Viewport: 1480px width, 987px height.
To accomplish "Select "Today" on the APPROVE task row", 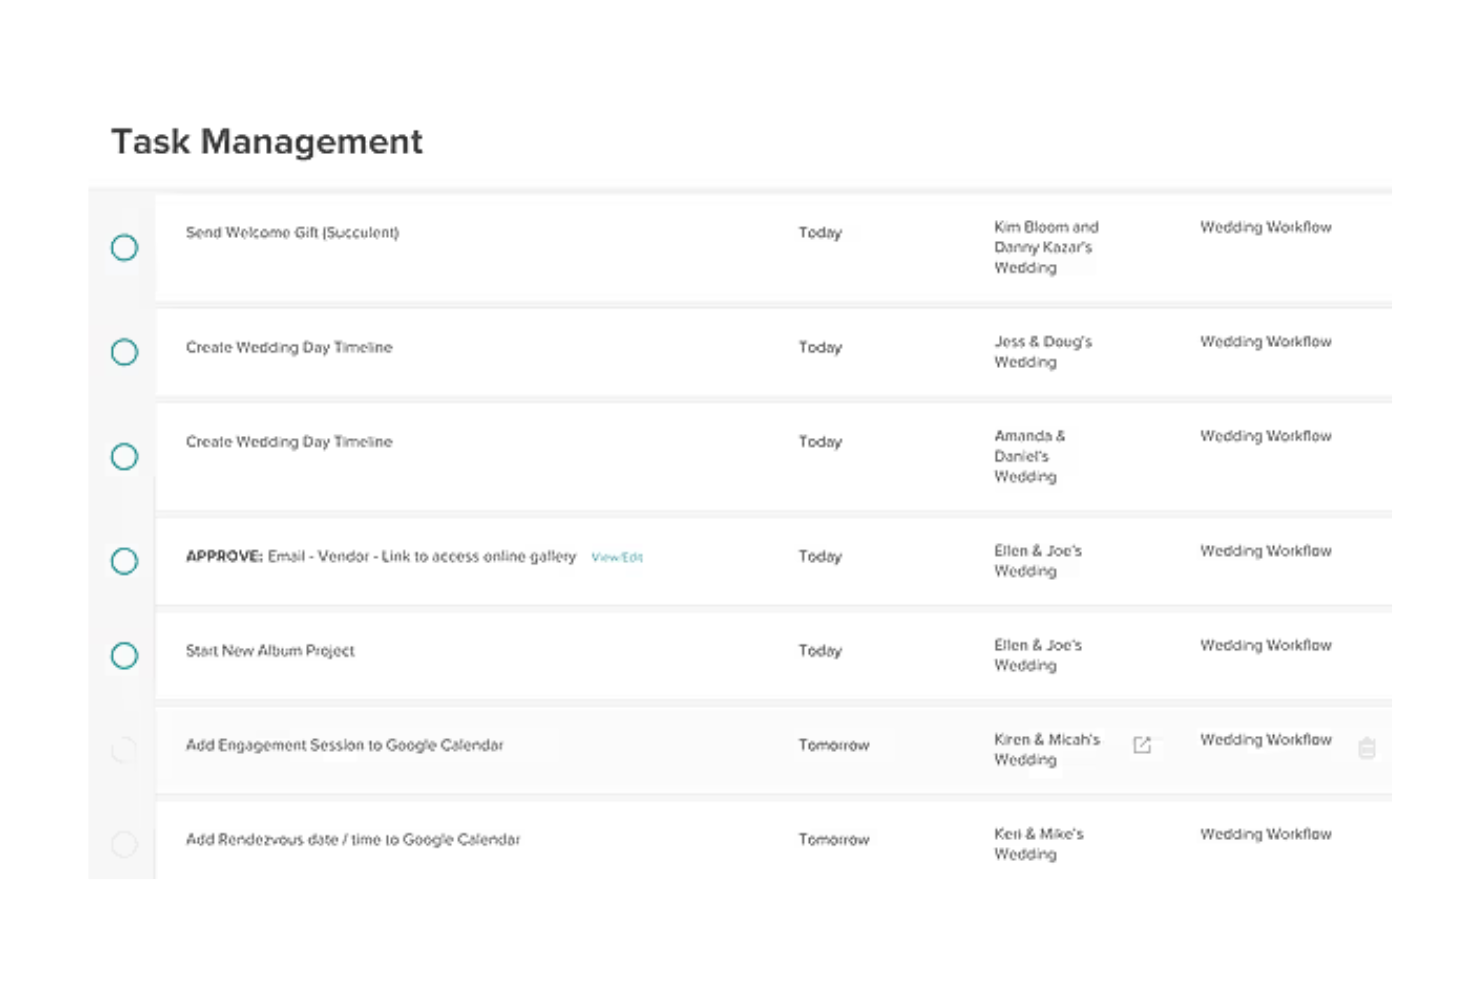I will [x=820, y=557].
